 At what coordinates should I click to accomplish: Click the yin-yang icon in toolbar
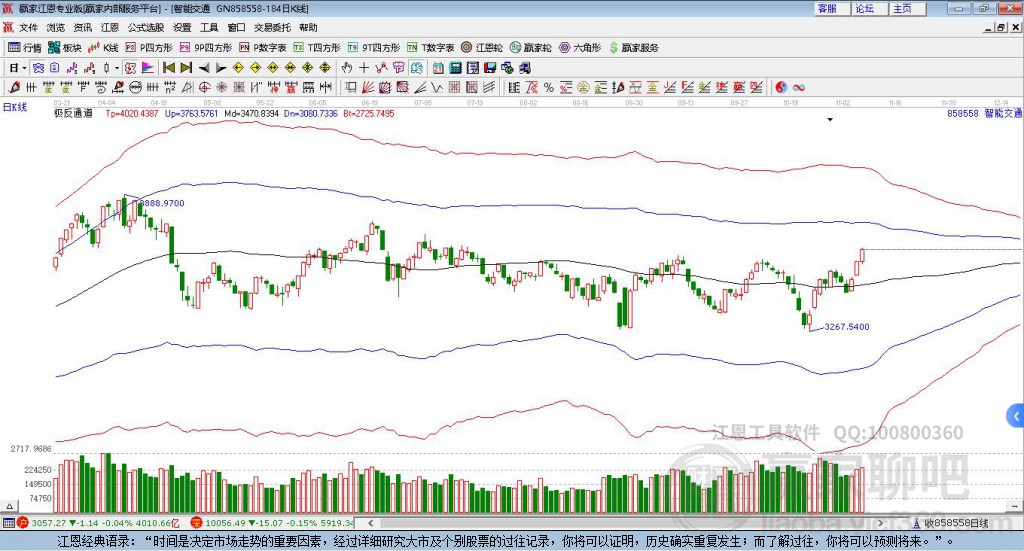coord(781,87)
